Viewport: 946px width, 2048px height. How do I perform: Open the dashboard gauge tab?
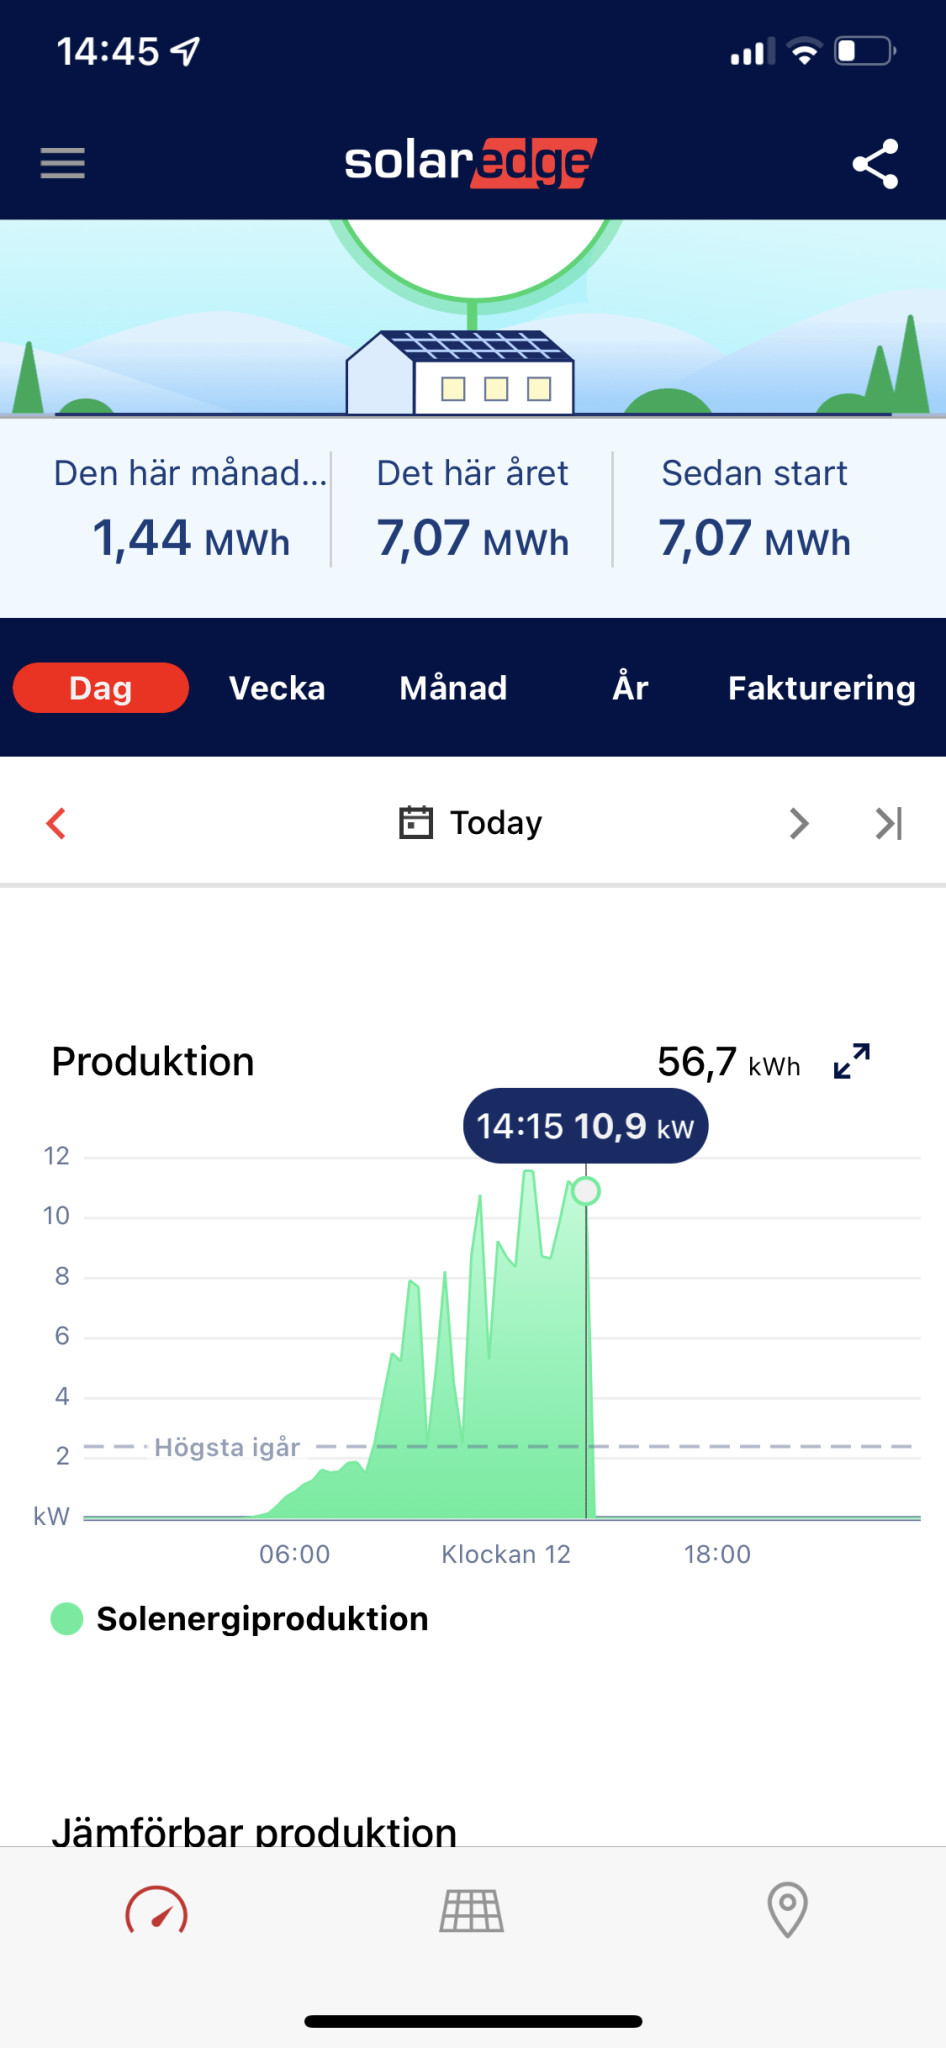156,1911
